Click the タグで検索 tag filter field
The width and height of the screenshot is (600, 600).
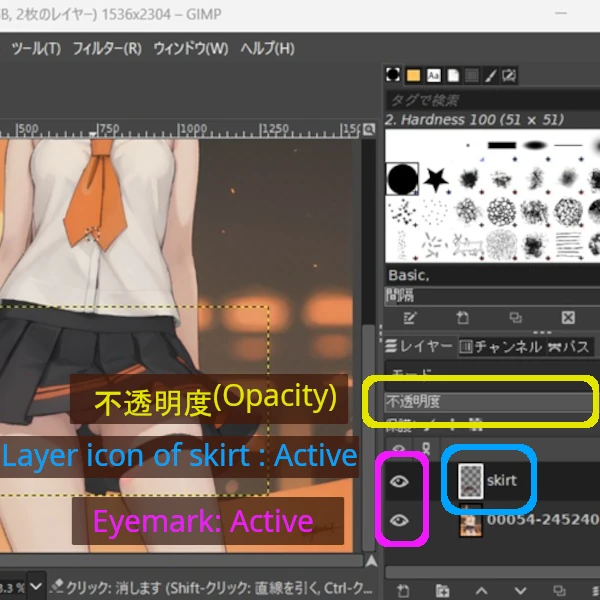(x=492, y=101)
